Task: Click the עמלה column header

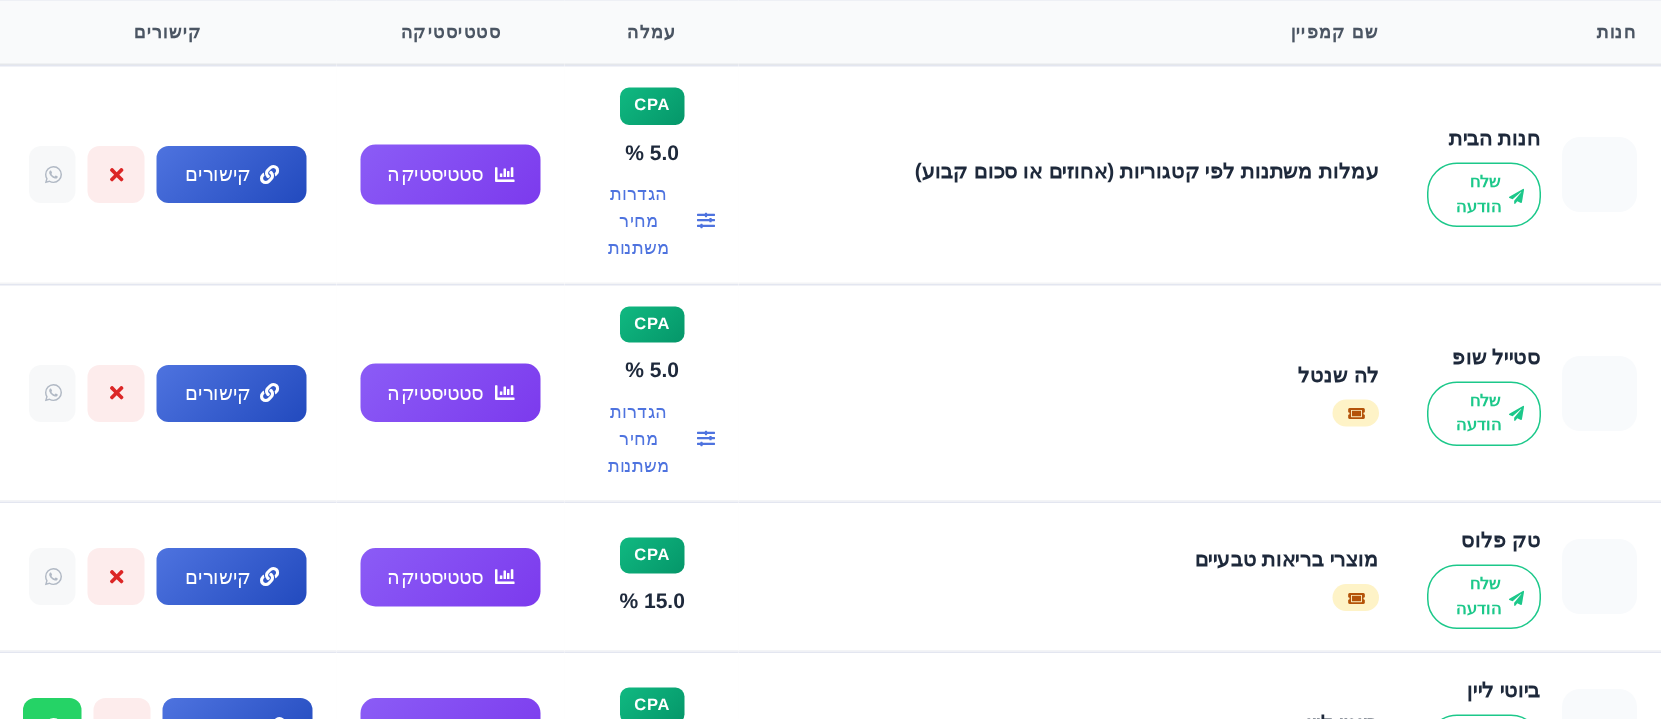Action: tap(651, 33)
